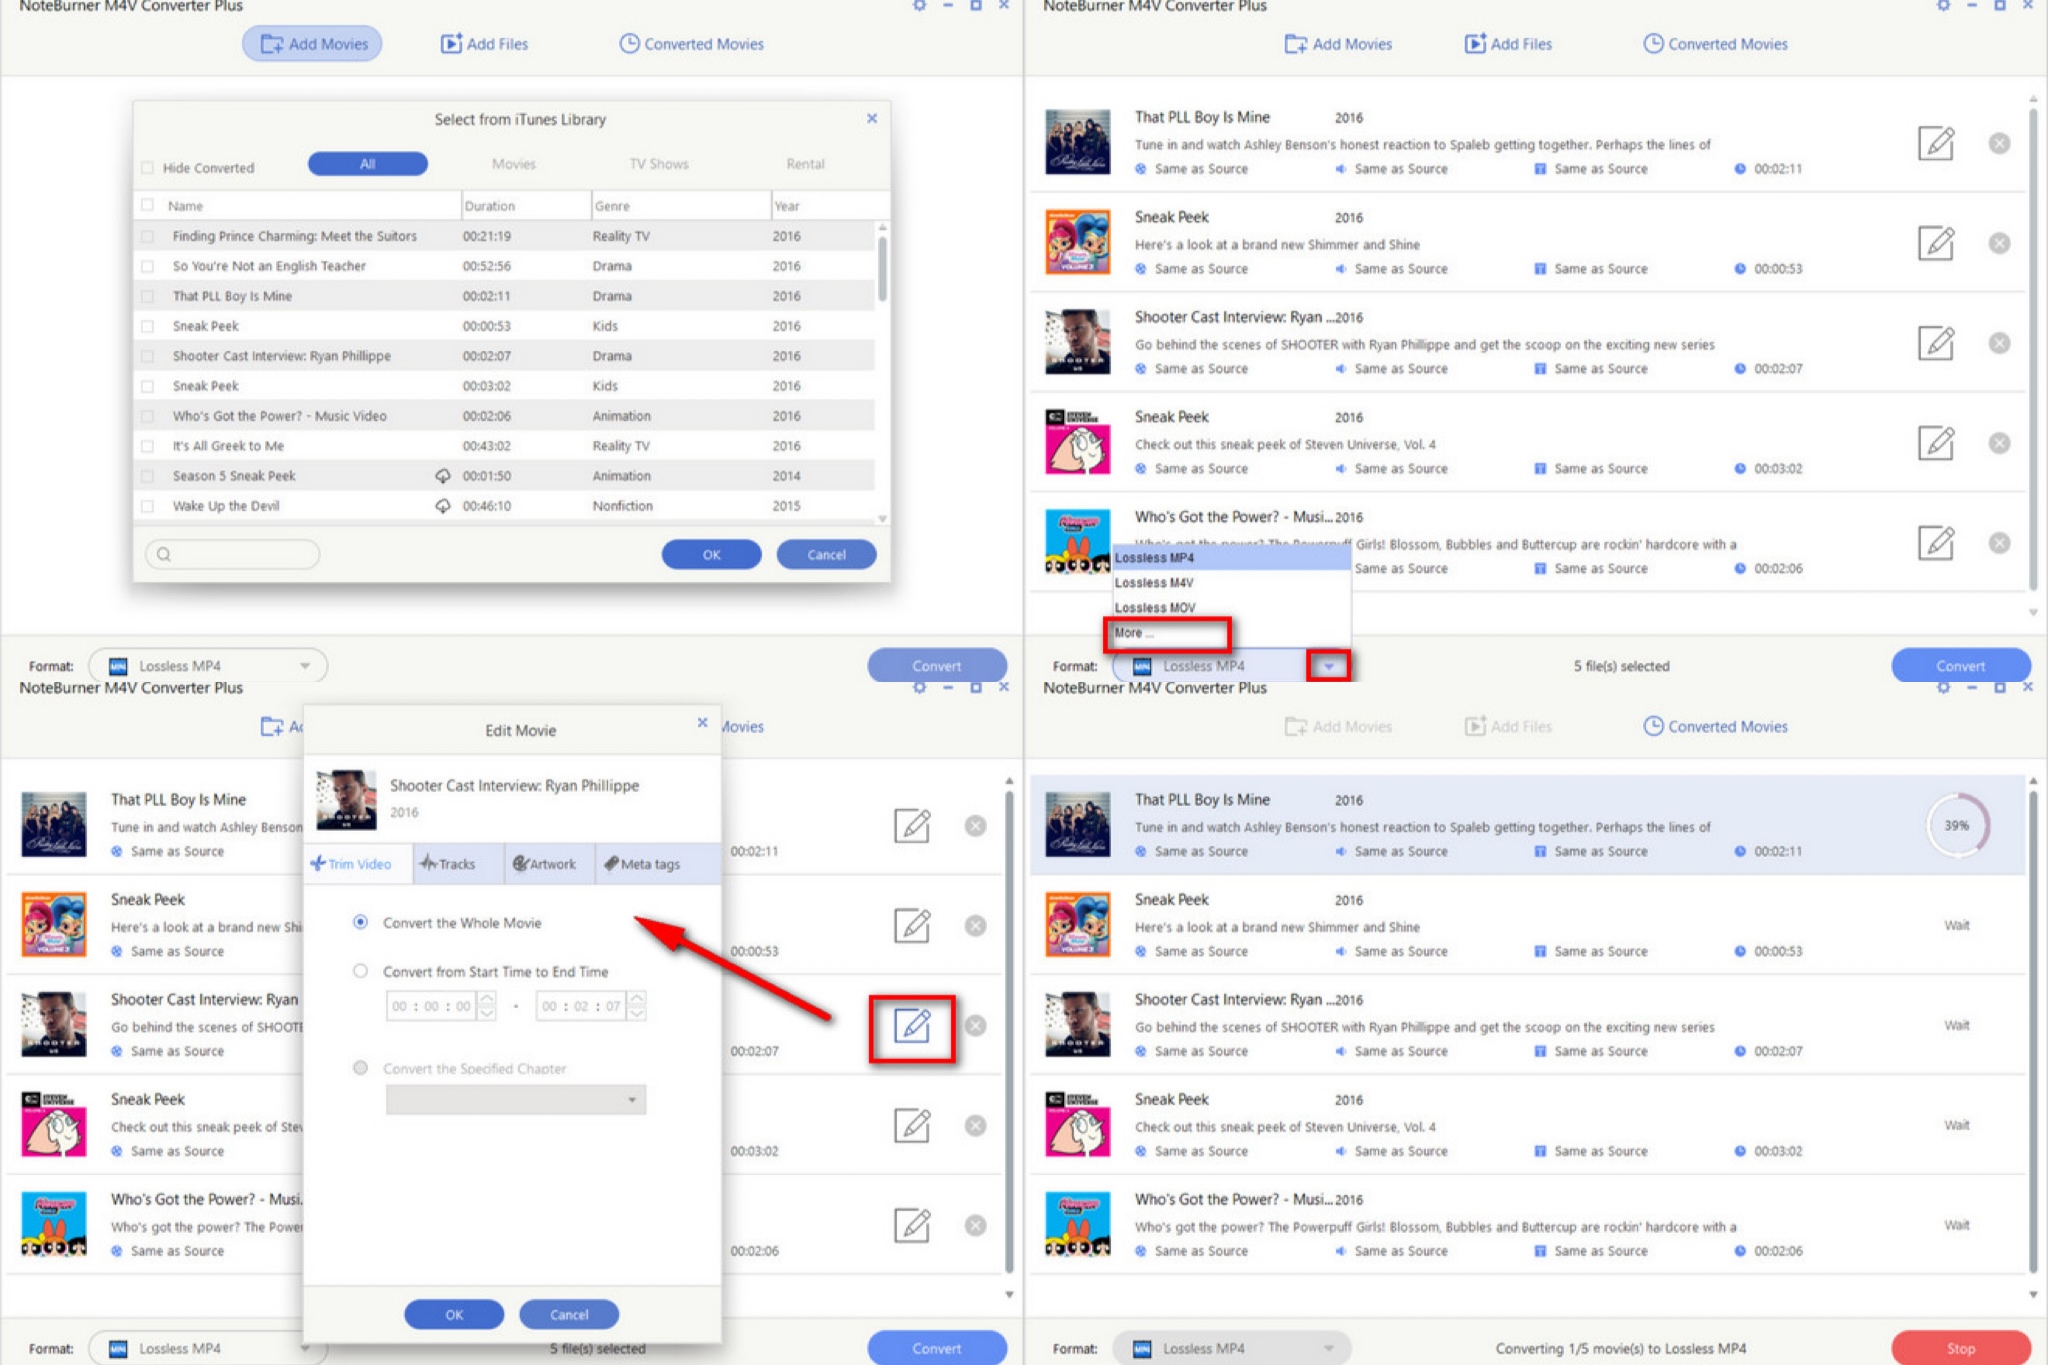Switch to the Rental filter tab

click(805, 164)
